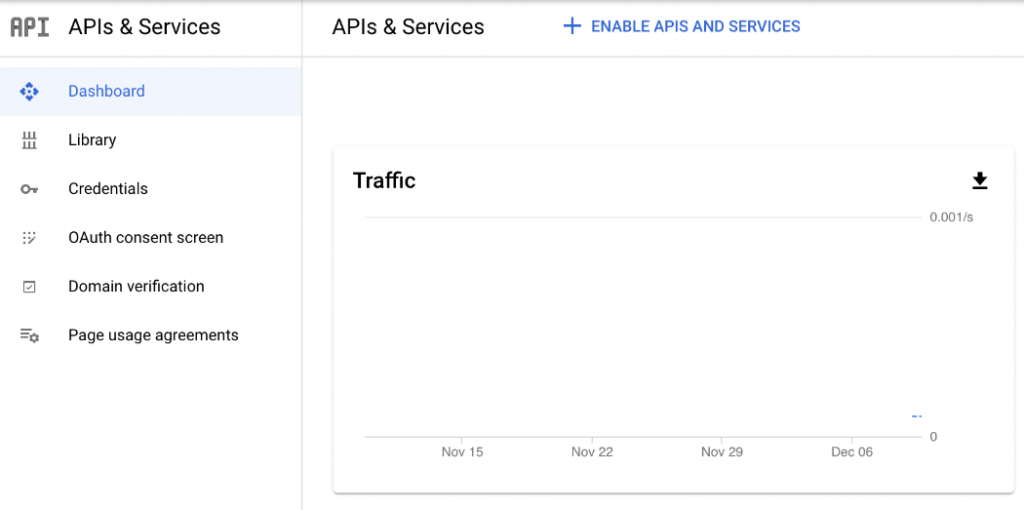
Task: Click the APIs & Services sidebar title
Action: (144, 27)
